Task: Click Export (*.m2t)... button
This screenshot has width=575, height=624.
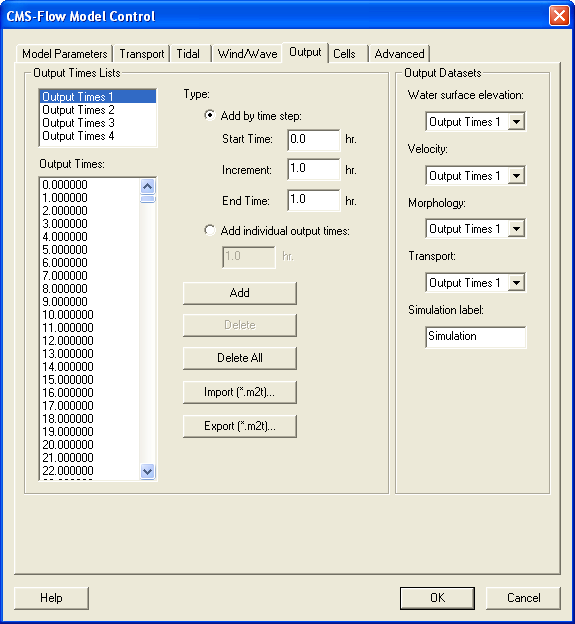Action: 240,426
